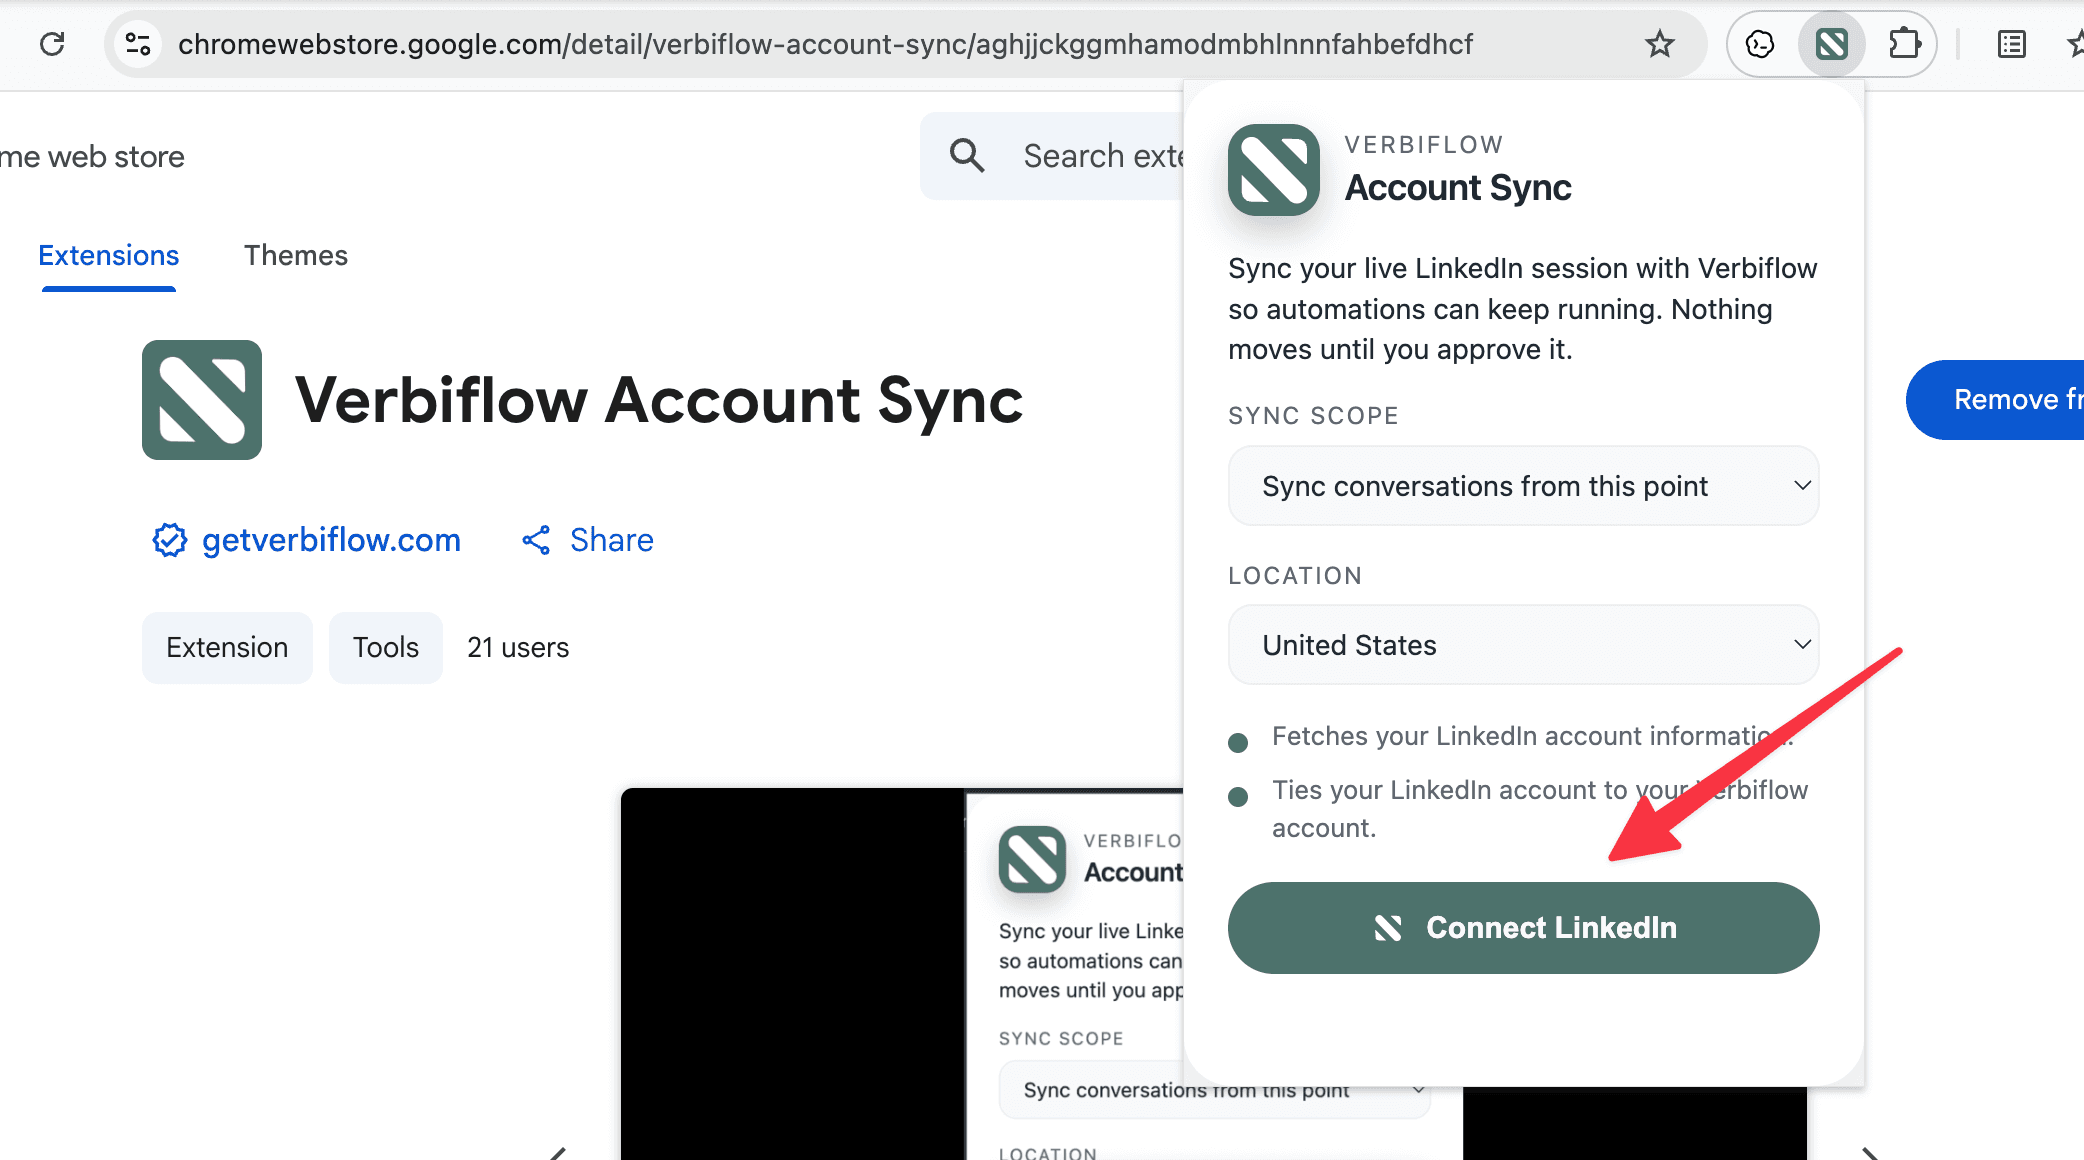Screen dimensions: 2084x1160
Task: Open the ChatGPT-style extension icon in toolbar
Action: click(1760, 44)
